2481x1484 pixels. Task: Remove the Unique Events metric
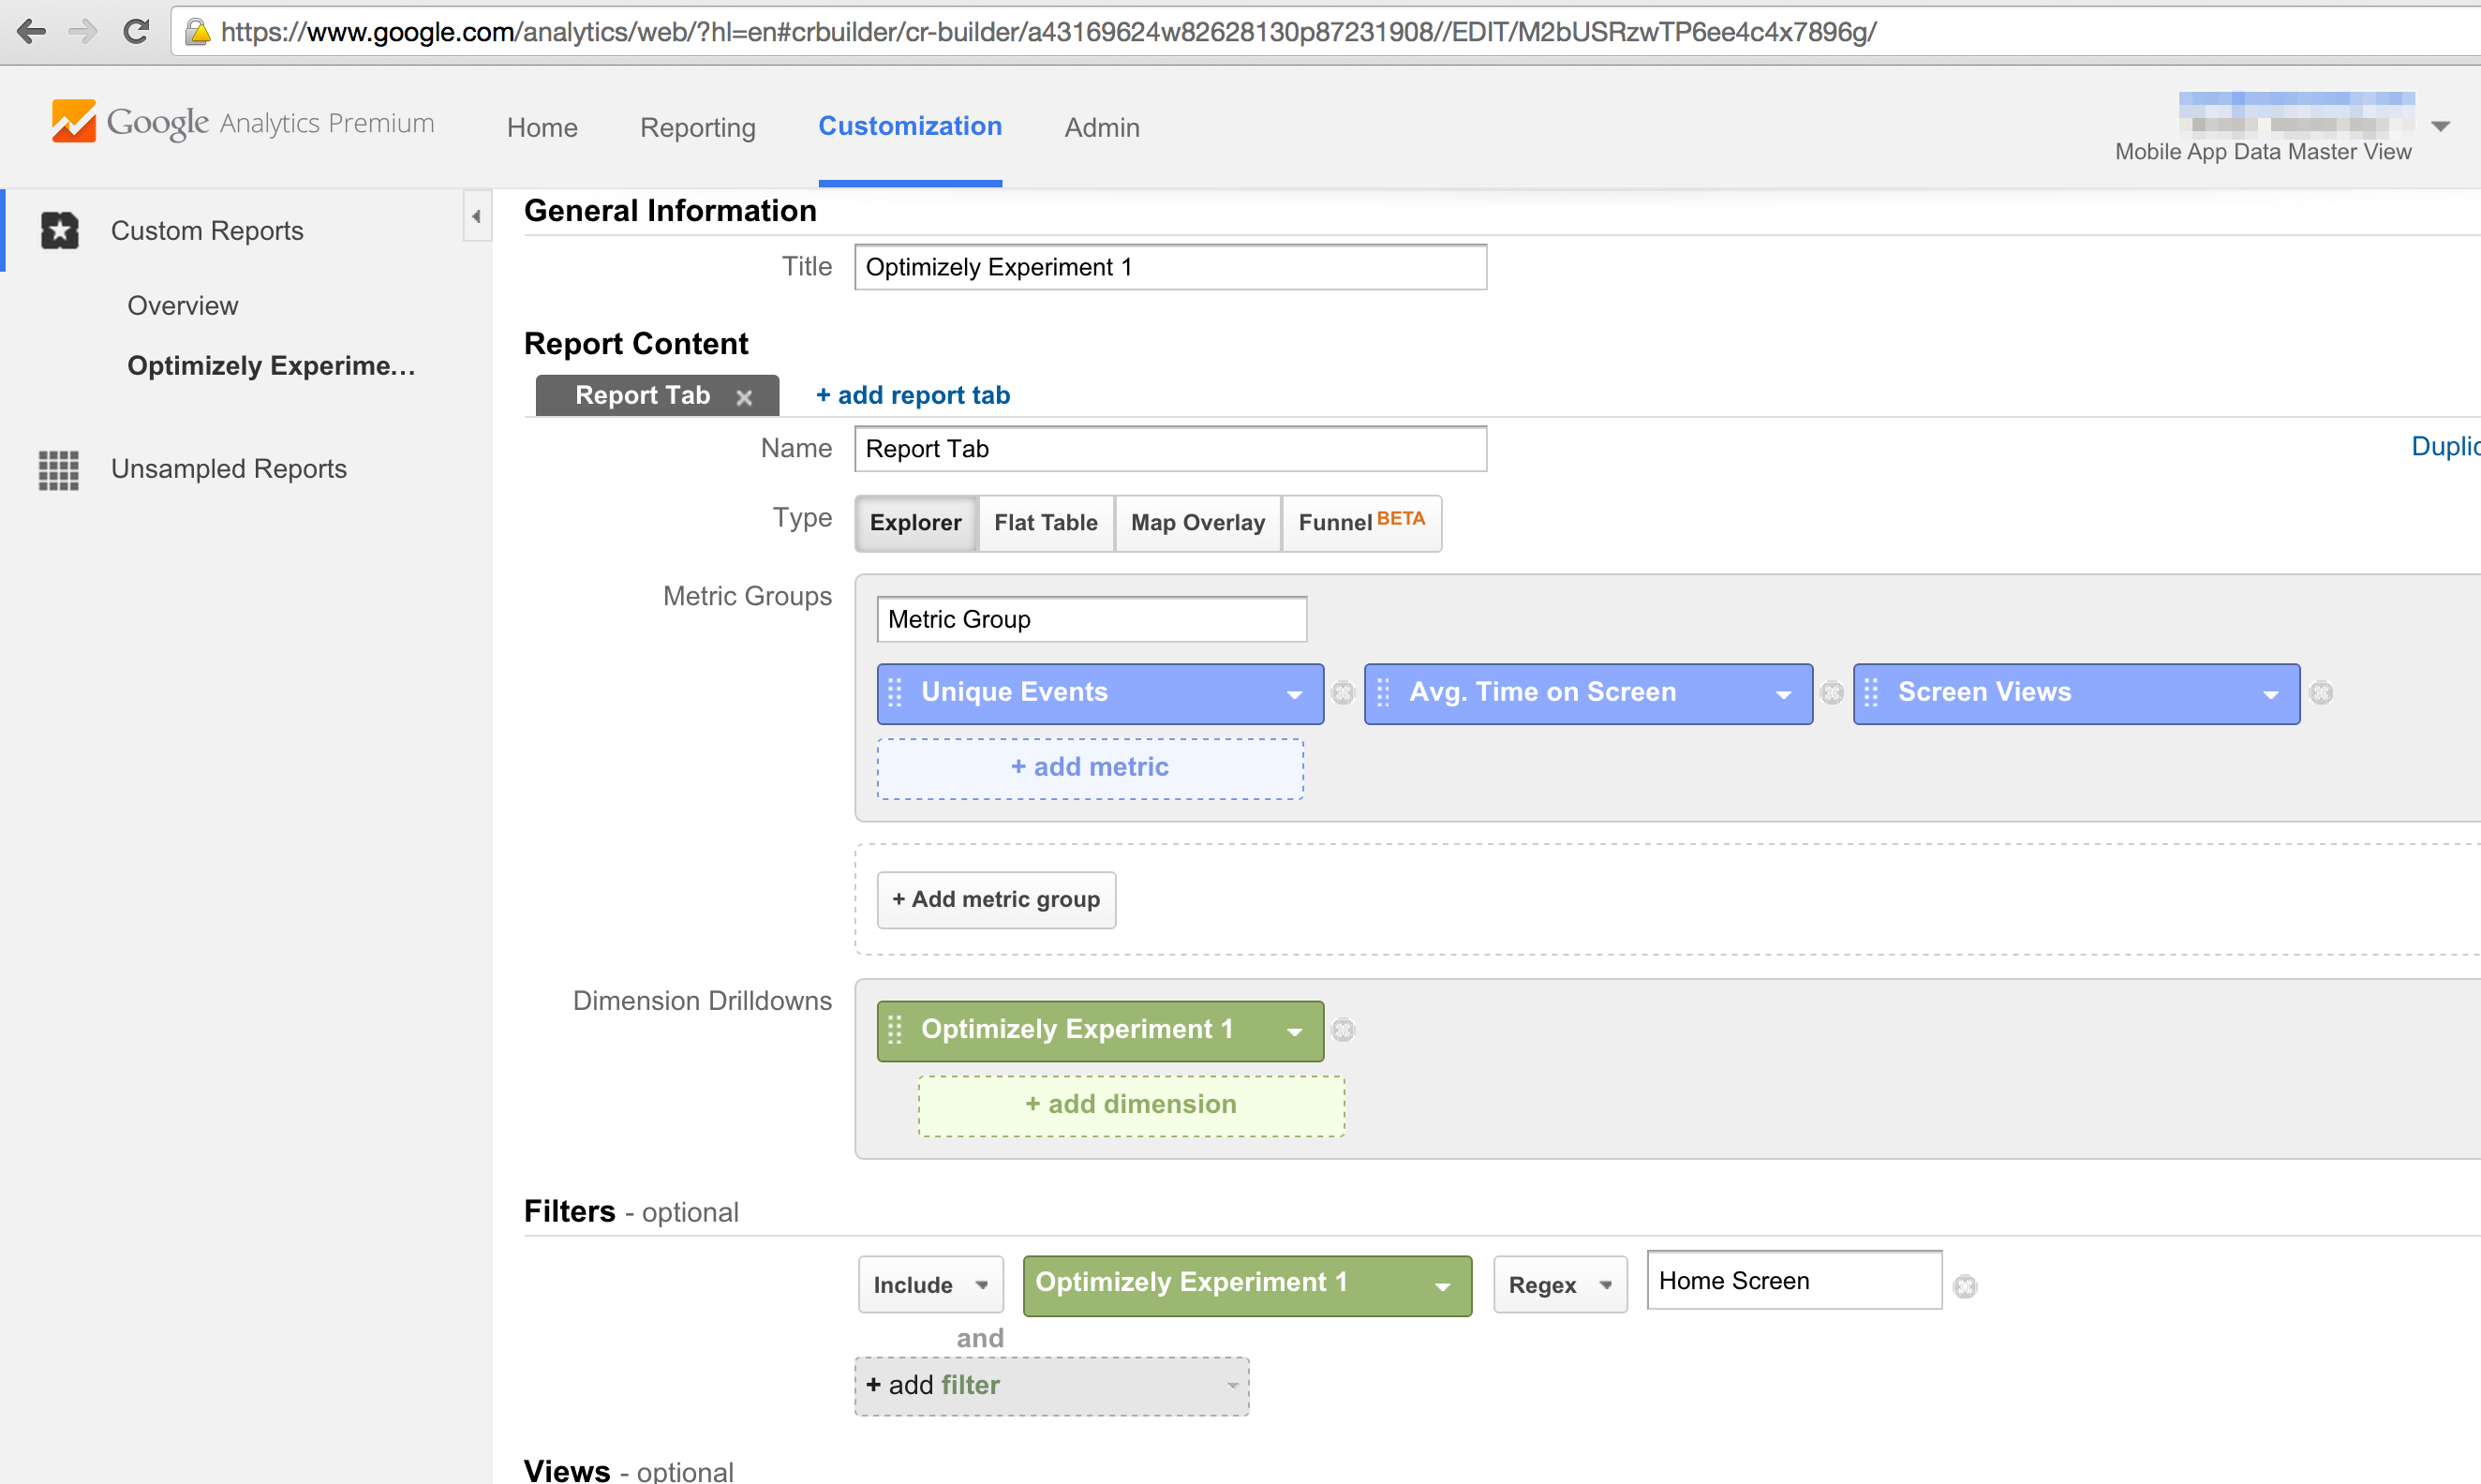click(x=1343, y=693)
